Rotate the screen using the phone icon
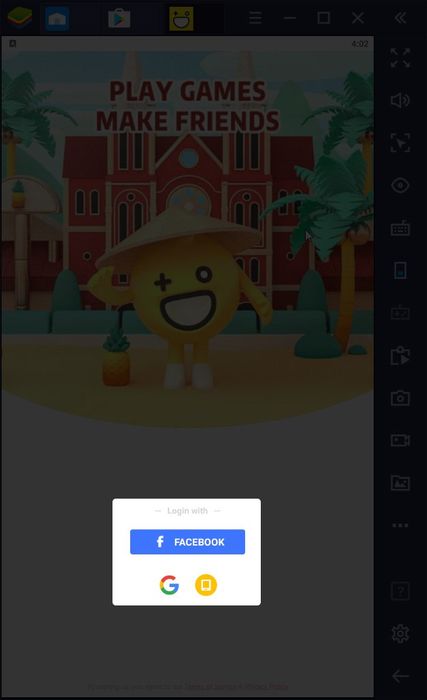 [x=400, y=271]
